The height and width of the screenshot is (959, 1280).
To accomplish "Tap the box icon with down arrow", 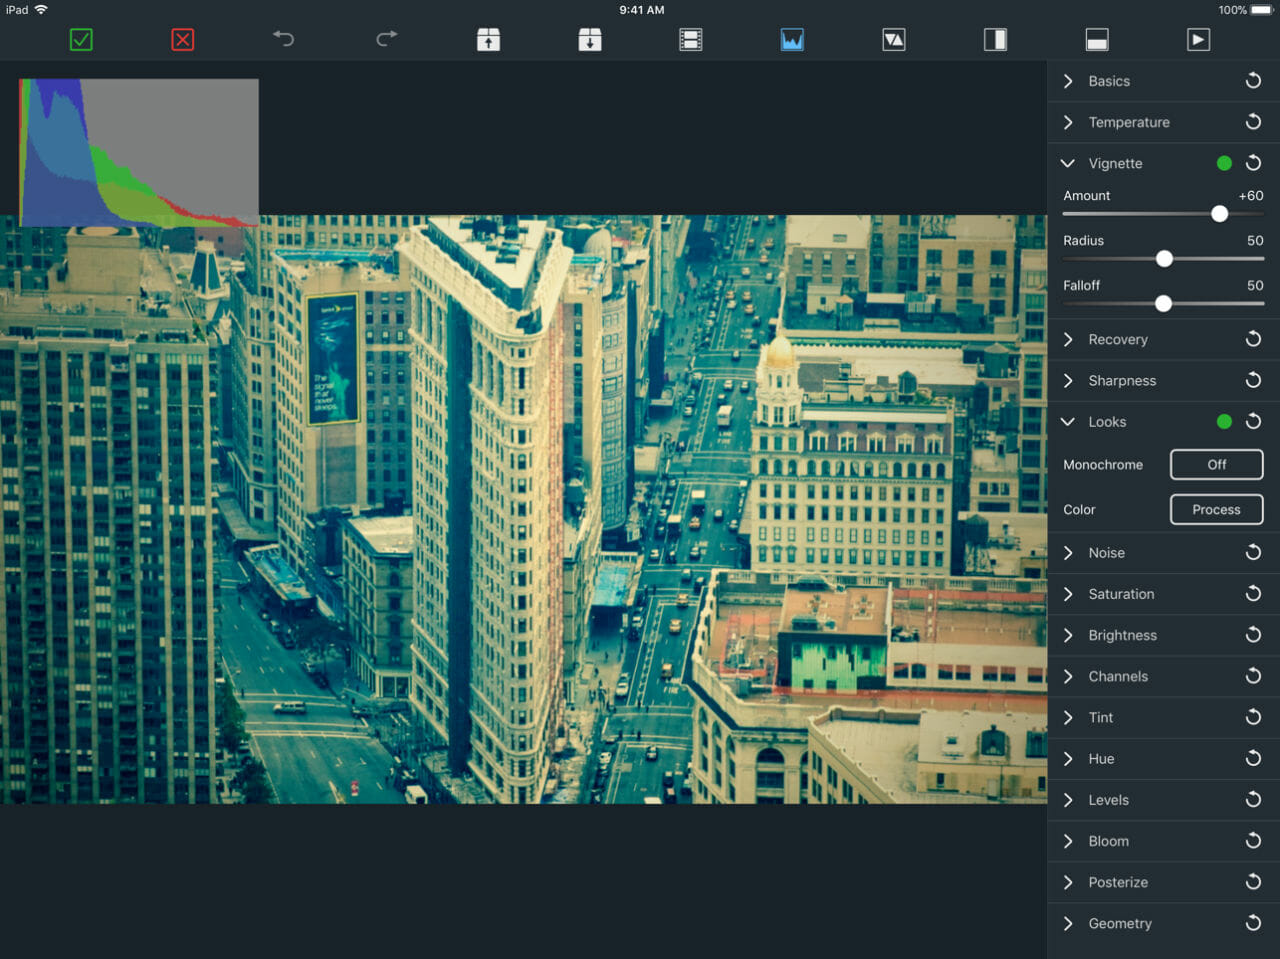I will 590,39.
